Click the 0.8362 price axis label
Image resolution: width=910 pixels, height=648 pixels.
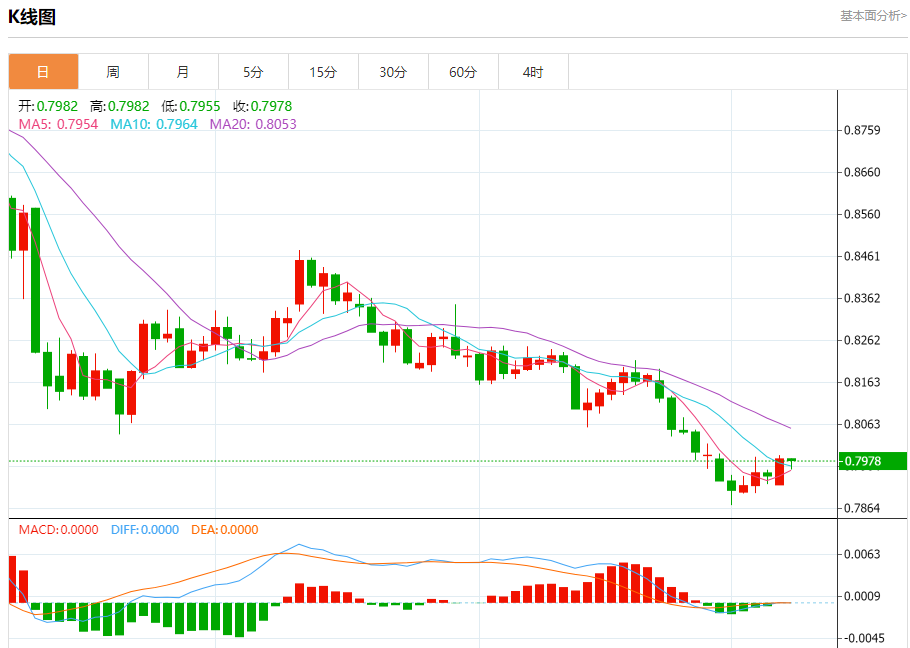862,298
